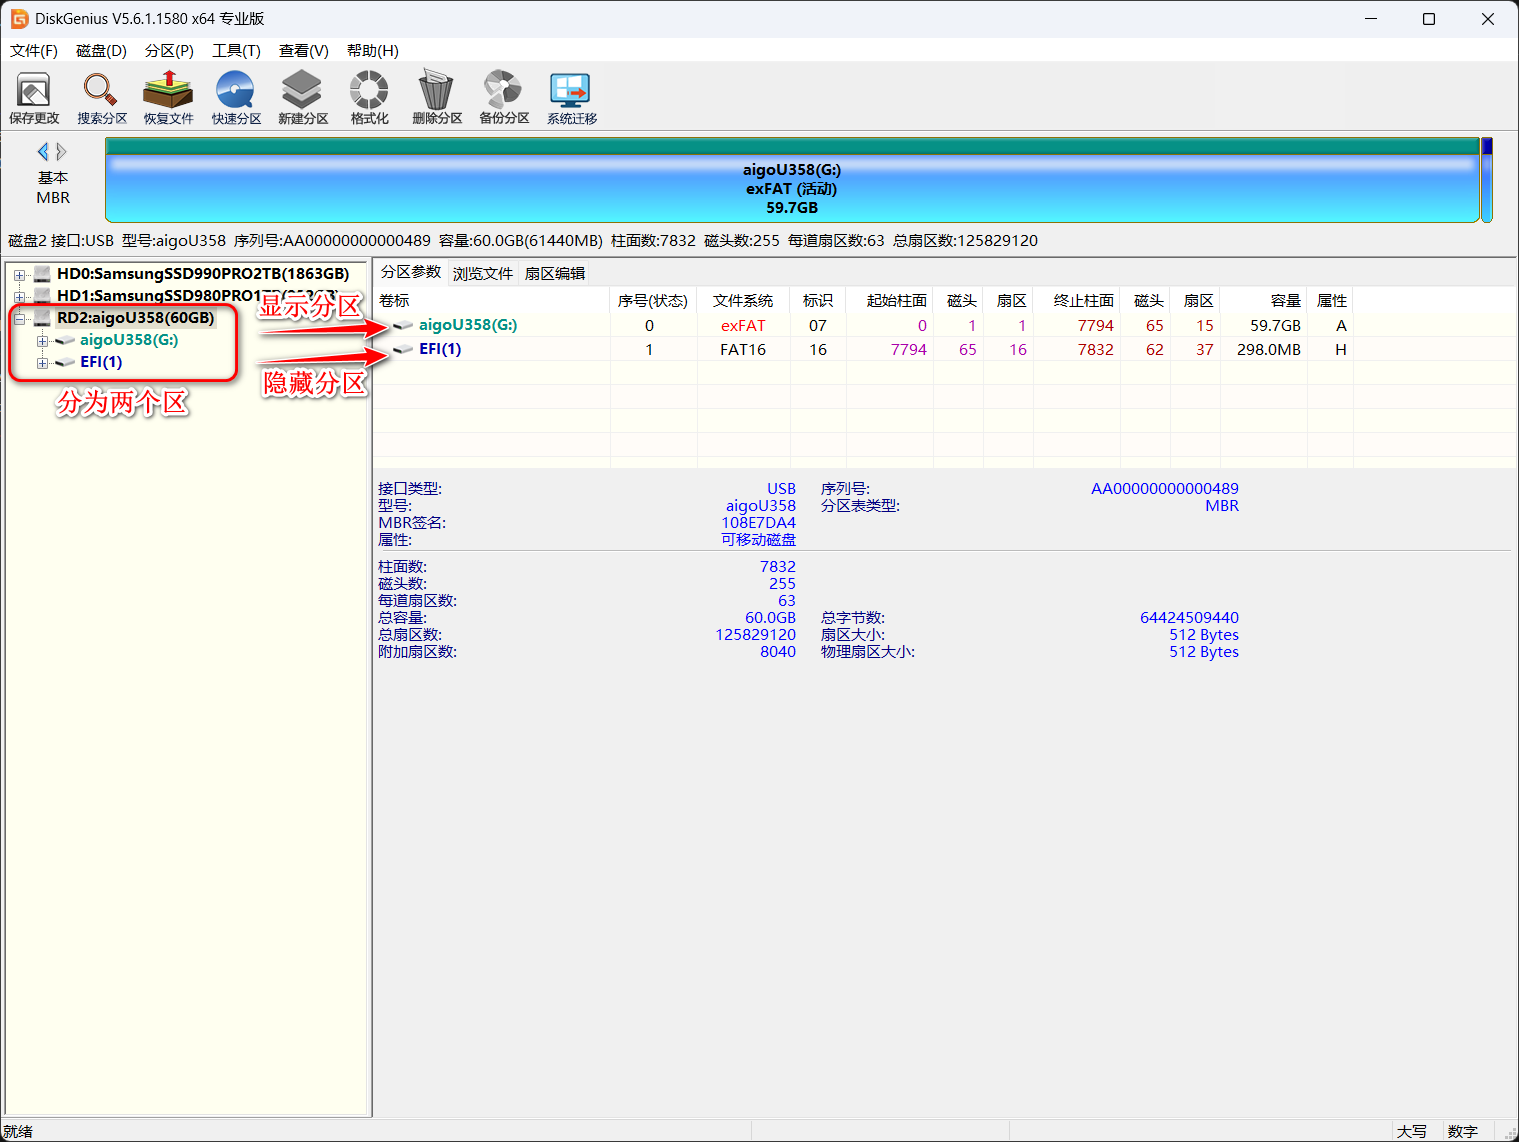Open the 备份分区 (Backup Partition) tool
Viewport: 1519px width, 1142px height.
click(x=504, y=97)
